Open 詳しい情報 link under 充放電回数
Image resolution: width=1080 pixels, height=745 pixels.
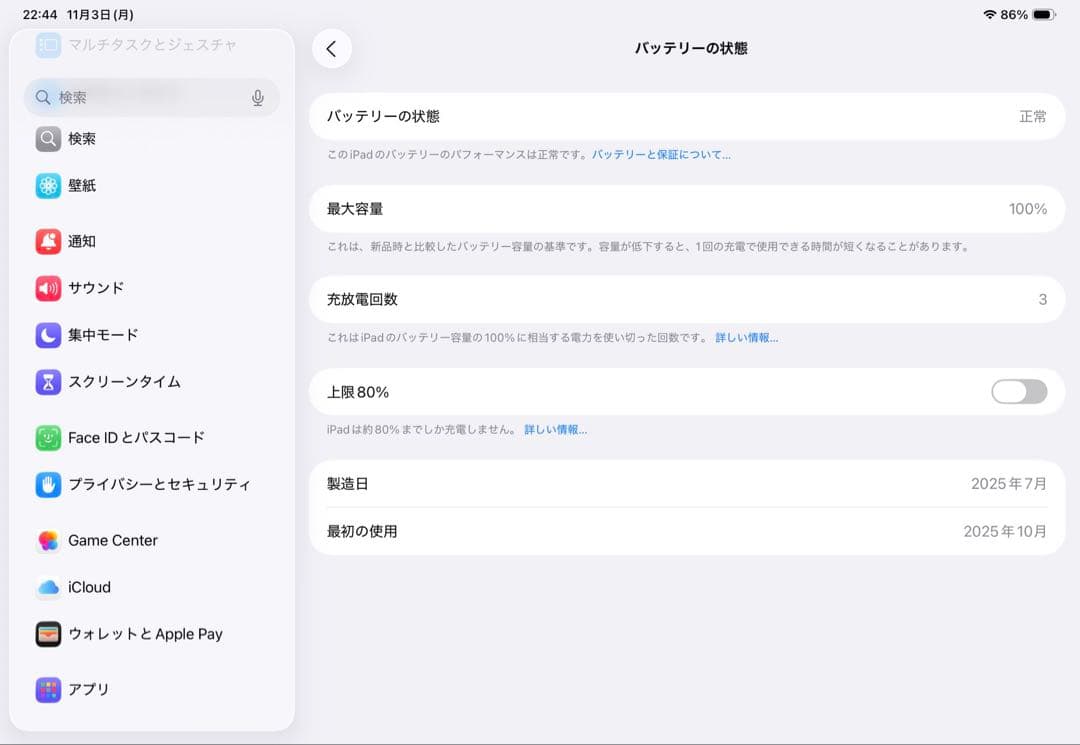click(x=748, y=338)
